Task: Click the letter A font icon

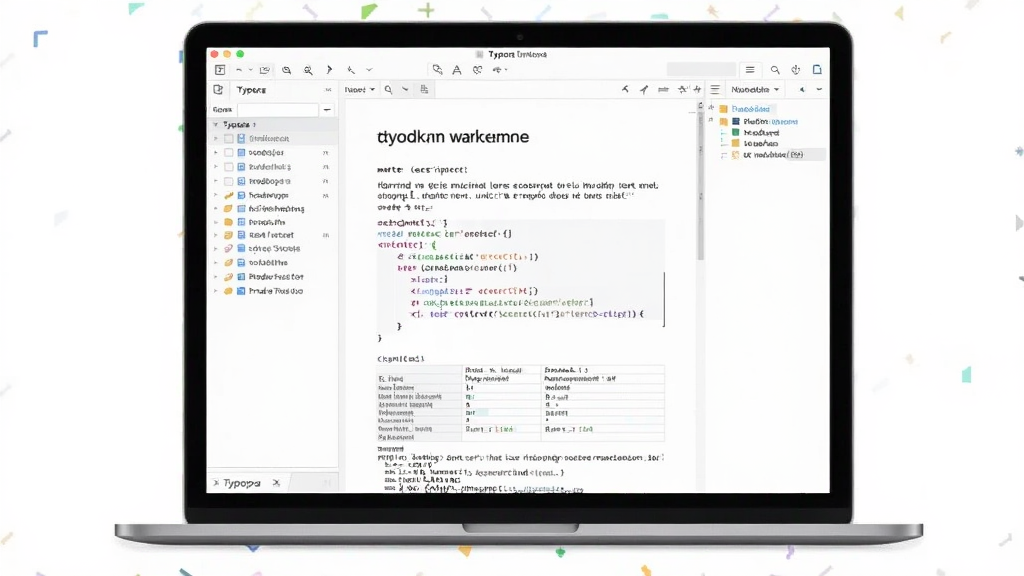Action: tap(457, 70)
